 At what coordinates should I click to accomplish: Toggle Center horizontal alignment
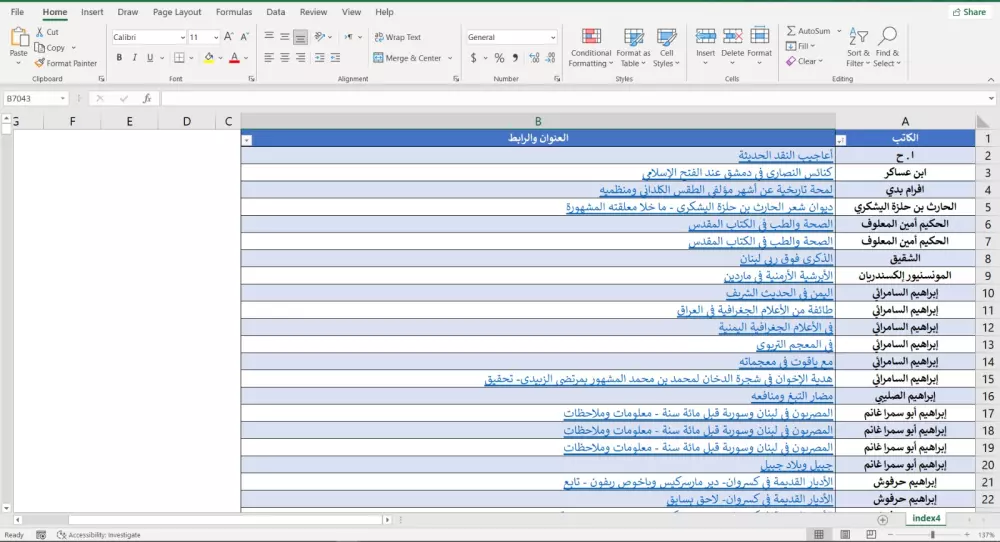pos(284,58)
